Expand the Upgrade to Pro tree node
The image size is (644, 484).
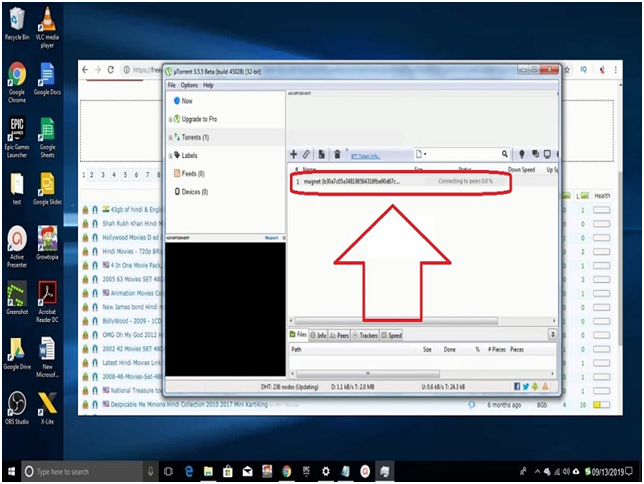[170, 120]
